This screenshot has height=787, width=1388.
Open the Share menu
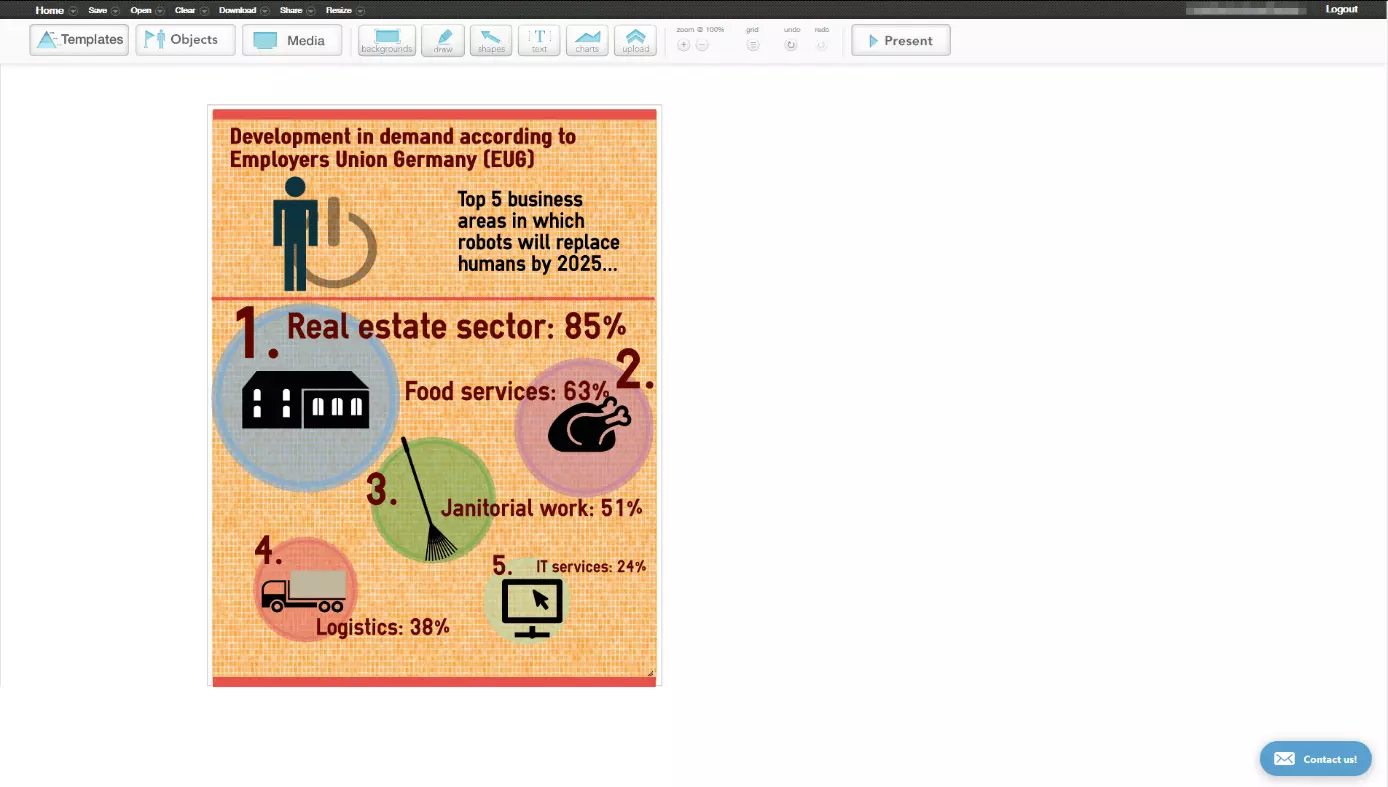291,10
